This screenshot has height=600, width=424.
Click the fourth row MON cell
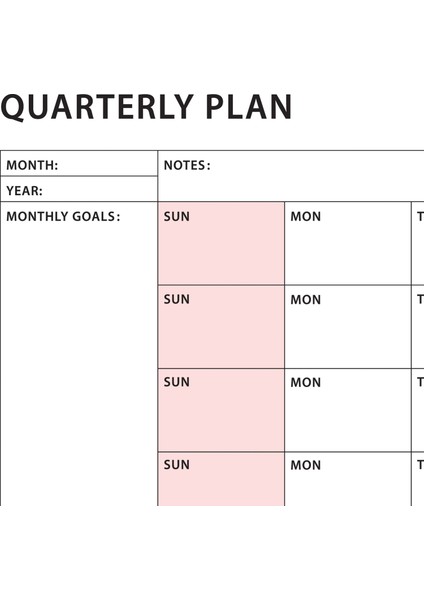click(348, 479)
